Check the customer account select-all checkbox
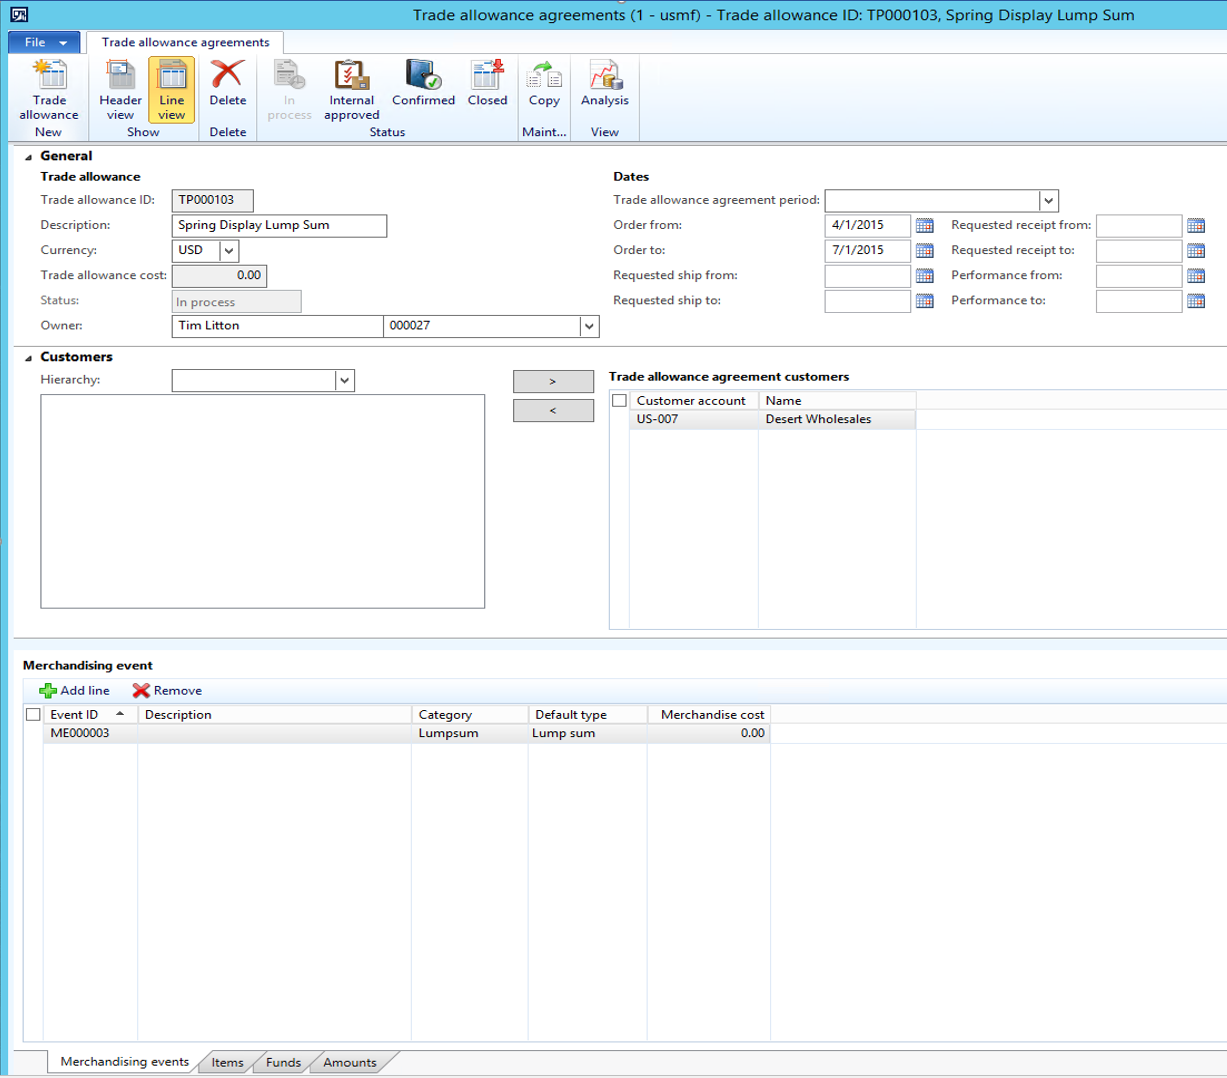The height and width of the screenshot is (1078, 1227). [619, 401]
